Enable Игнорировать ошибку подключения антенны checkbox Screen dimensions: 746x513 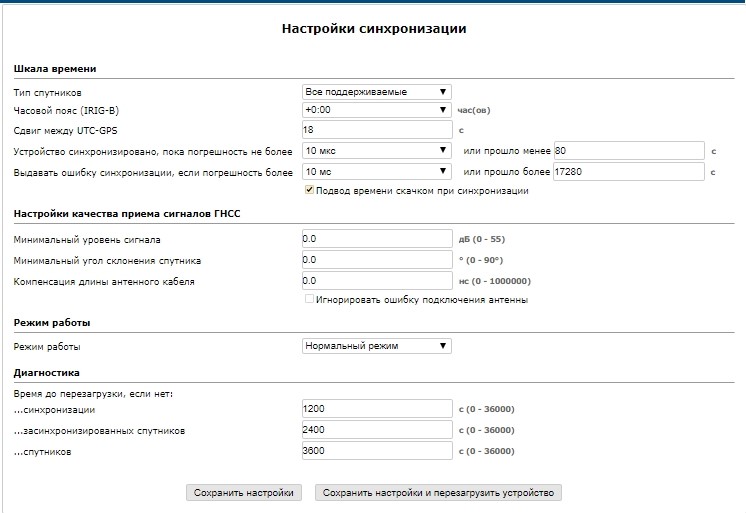pyautogui.click(x=309, y=300)
